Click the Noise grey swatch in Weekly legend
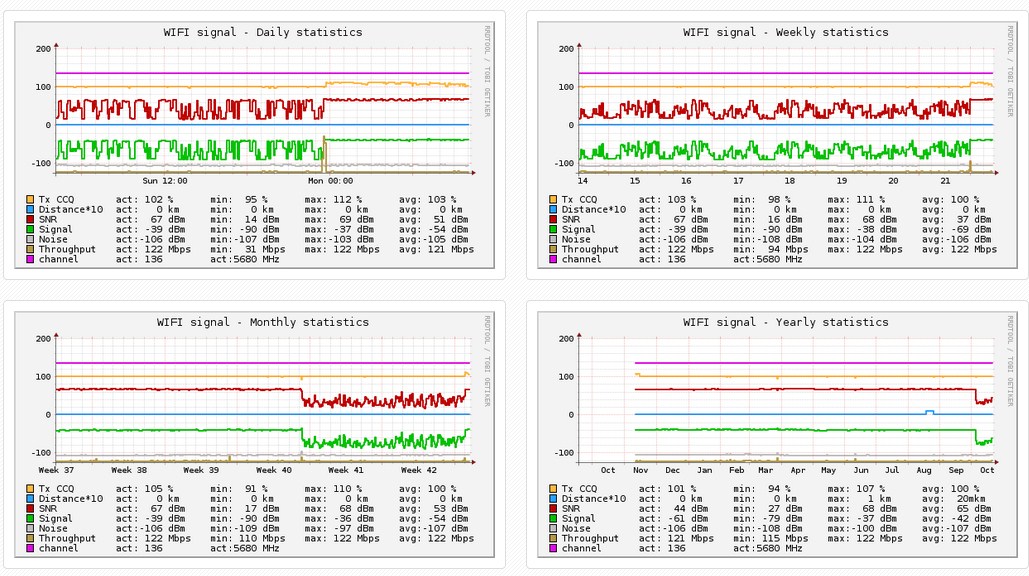 [x=553, y=239]
